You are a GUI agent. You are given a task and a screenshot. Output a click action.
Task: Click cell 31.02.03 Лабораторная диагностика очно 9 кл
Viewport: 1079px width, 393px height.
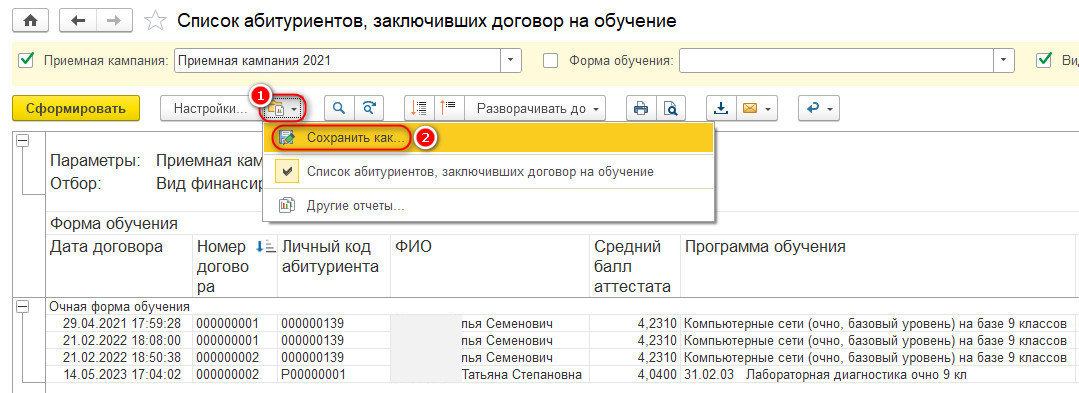(x=877, y=374)
